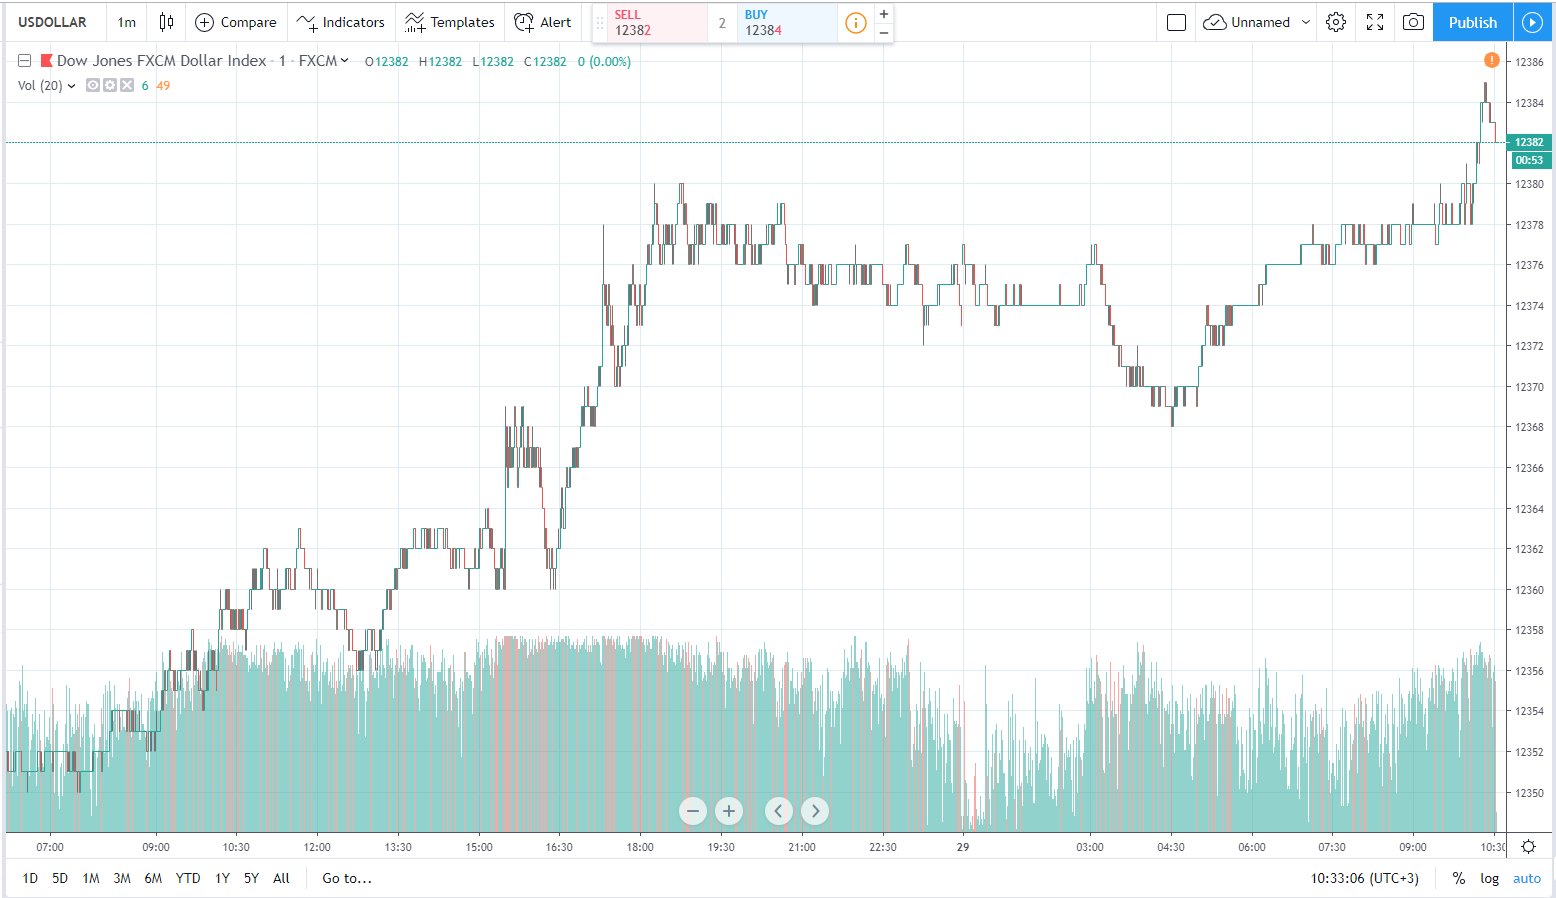The width and height of the screenshot is (1556, 898).
Task: Enter fullscreen mode
Action: click(1375, 22)
